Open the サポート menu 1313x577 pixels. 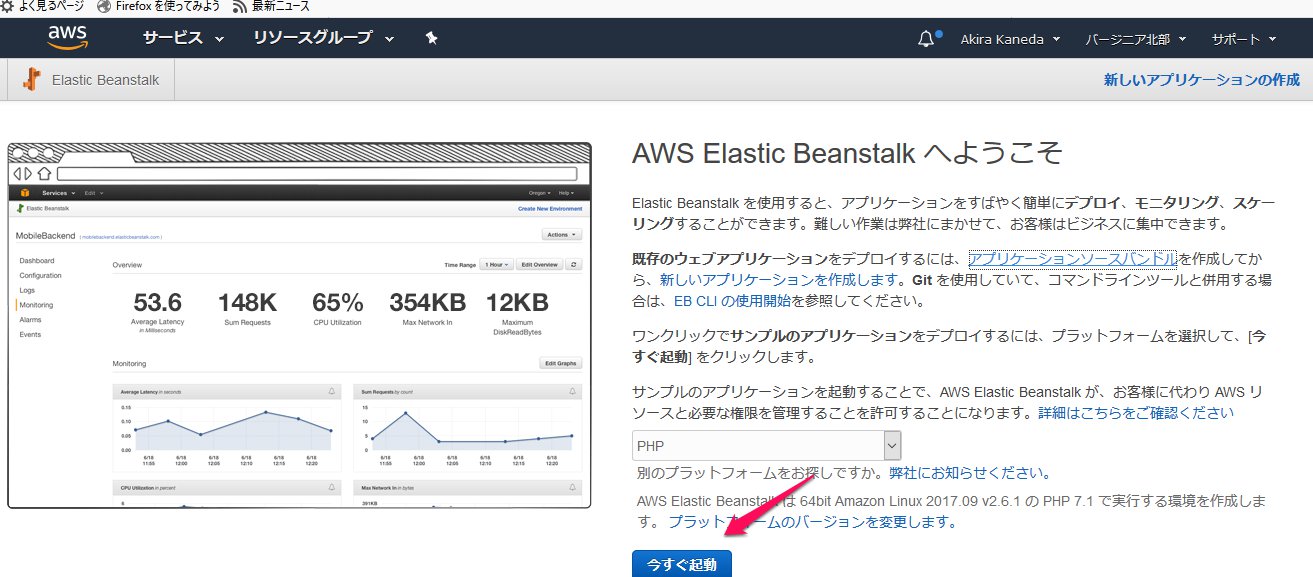click(x=1243, y=39)
